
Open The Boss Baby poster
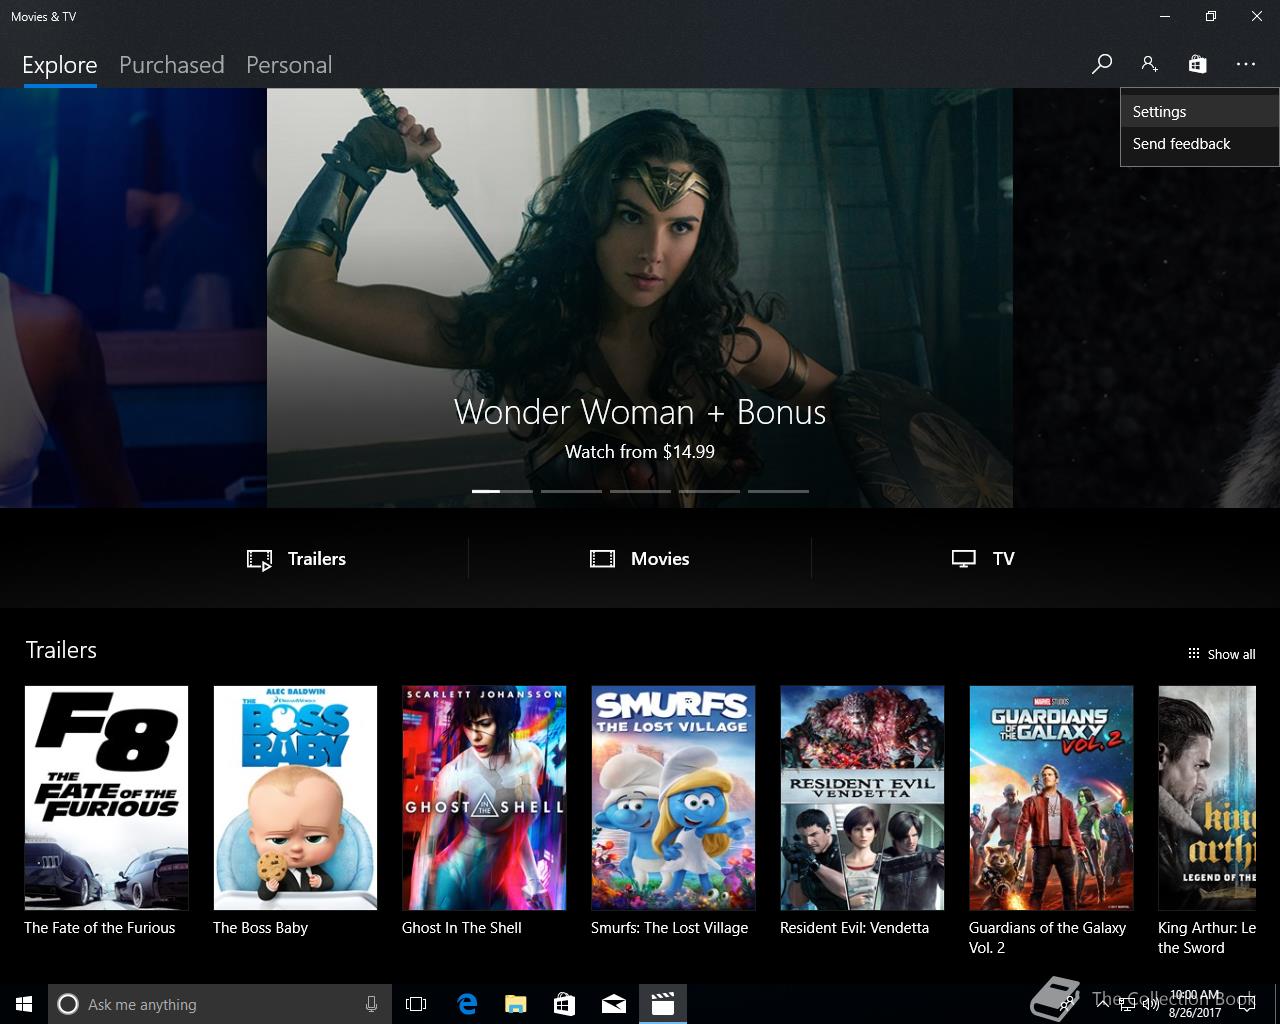(295, 798)
